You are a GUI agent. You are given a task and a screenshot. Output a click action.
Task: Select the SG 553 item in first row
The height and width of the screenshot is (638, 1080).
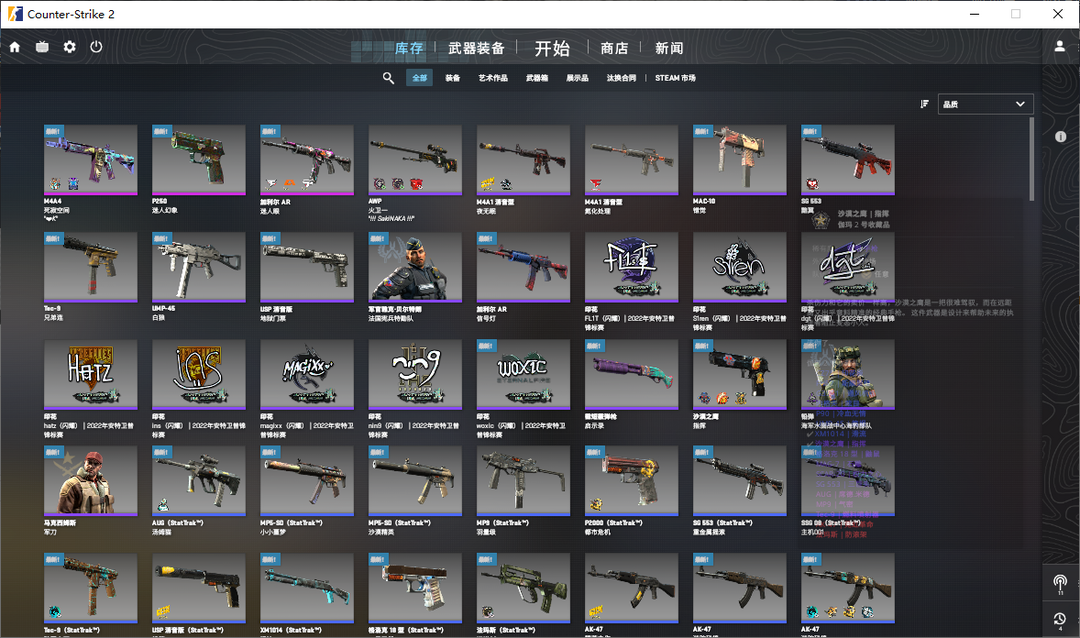tap(847, 160)
